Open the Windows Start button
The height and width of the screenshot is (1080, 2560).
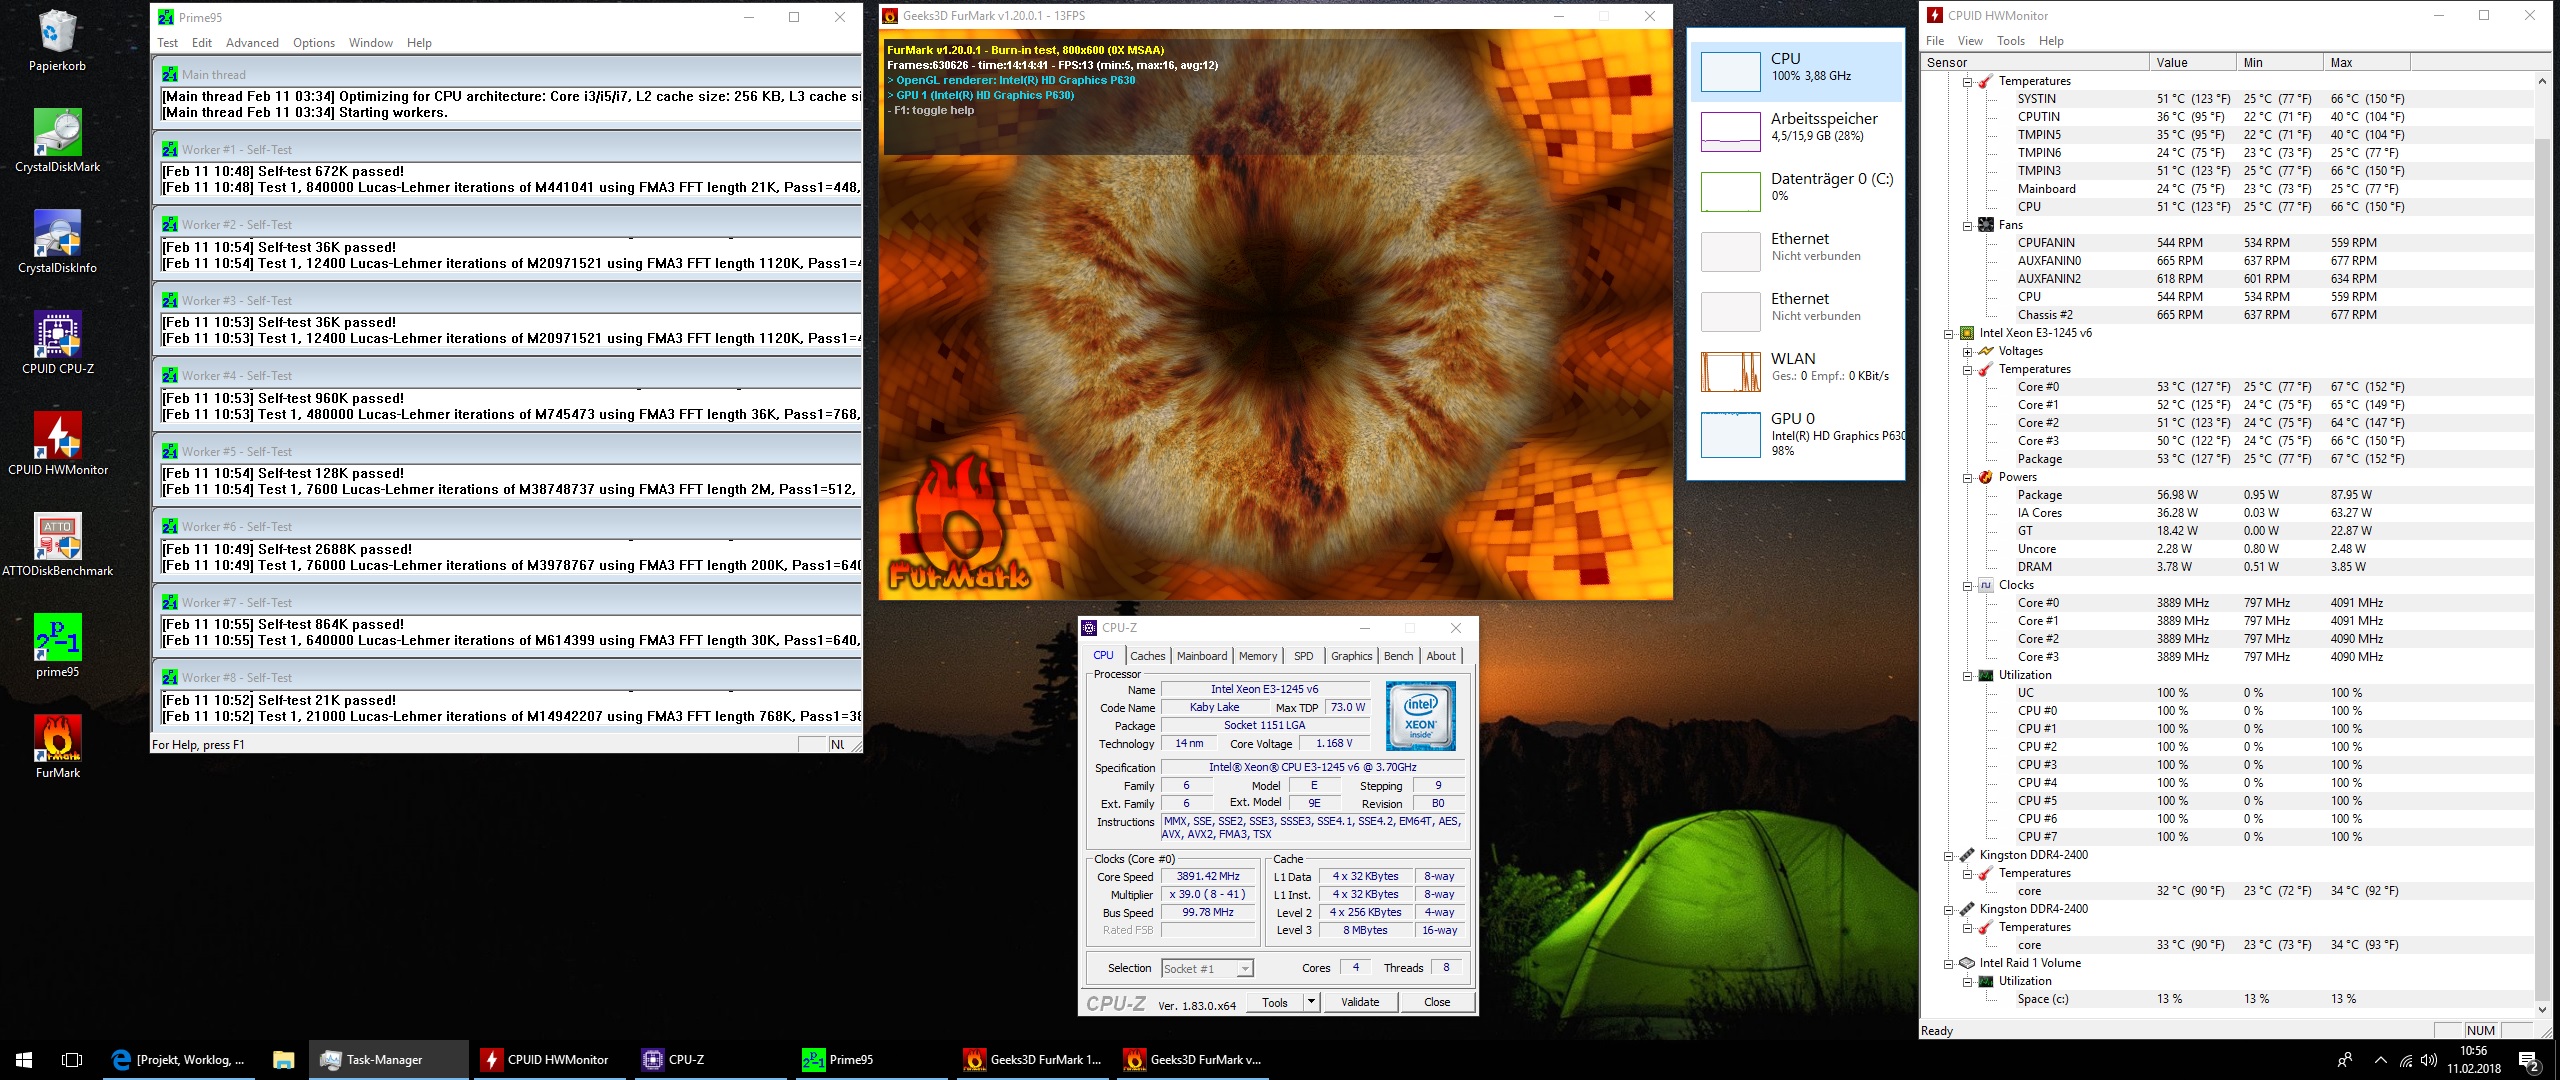tap(24, 1059)
